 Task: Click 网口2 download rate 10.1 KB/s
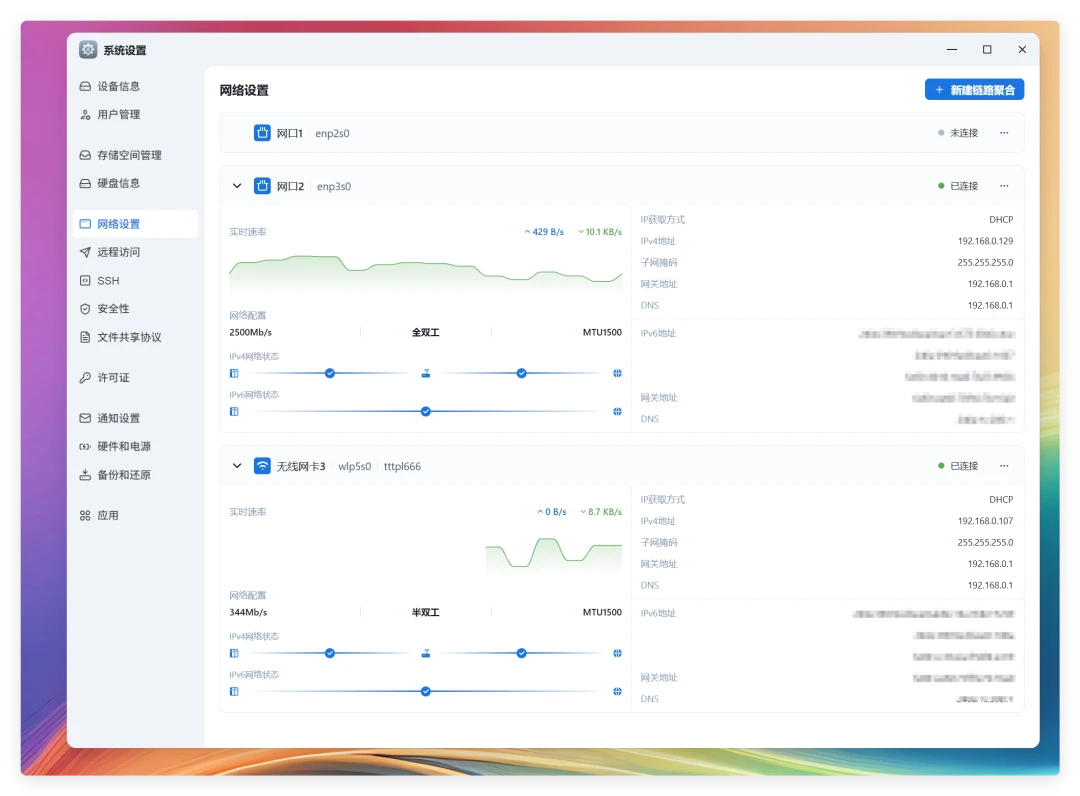(600, 232)
